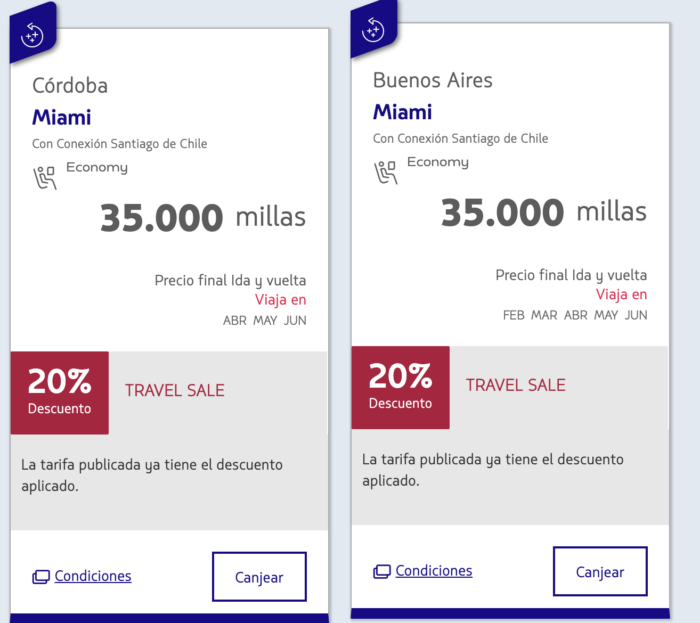Click the miles badge icon on Córdoba card
700x623 pixels.
click(x=32, y=35)
